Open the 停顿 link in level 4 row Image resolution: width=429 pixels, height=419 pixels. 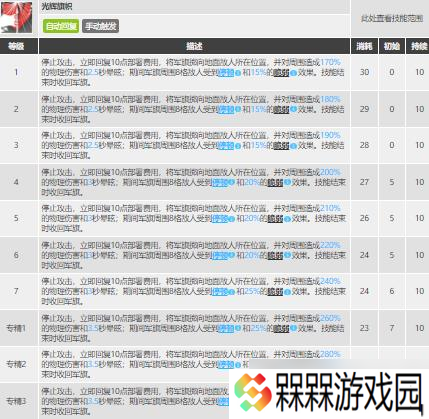[x=220, y=182]
